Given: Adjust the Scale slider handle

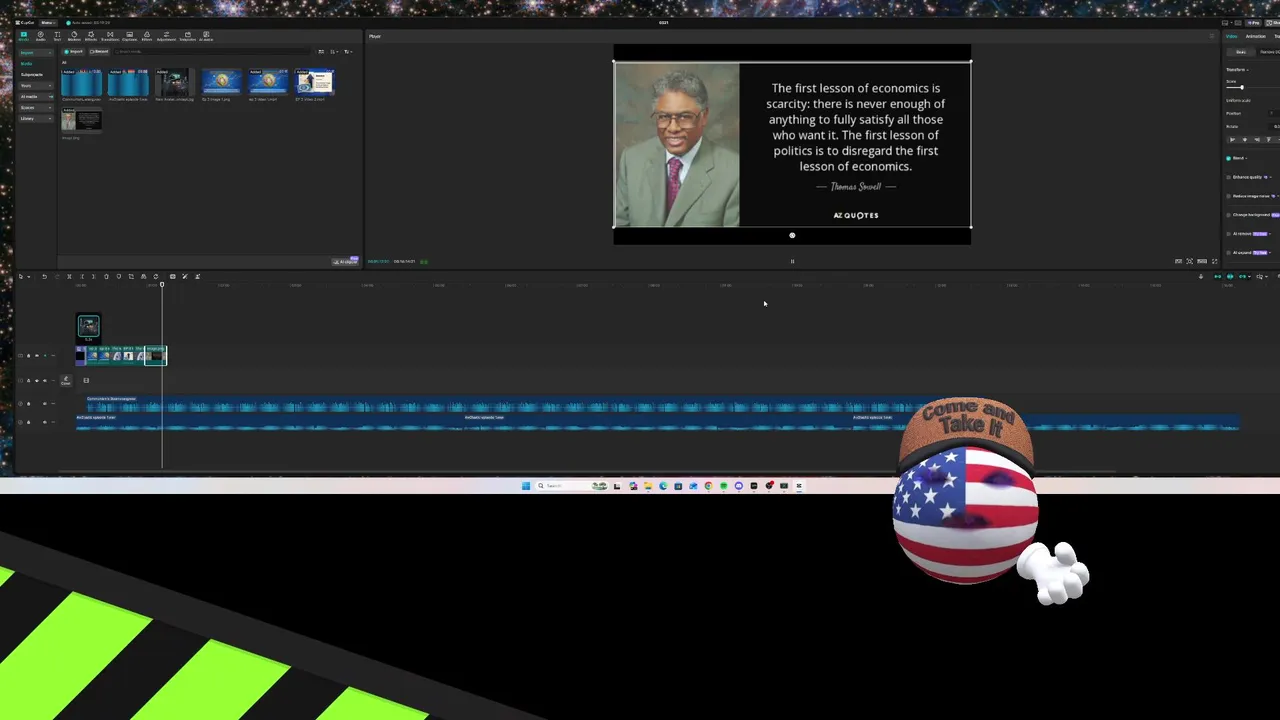Looking at the screenshot, I should [1242, 87].
